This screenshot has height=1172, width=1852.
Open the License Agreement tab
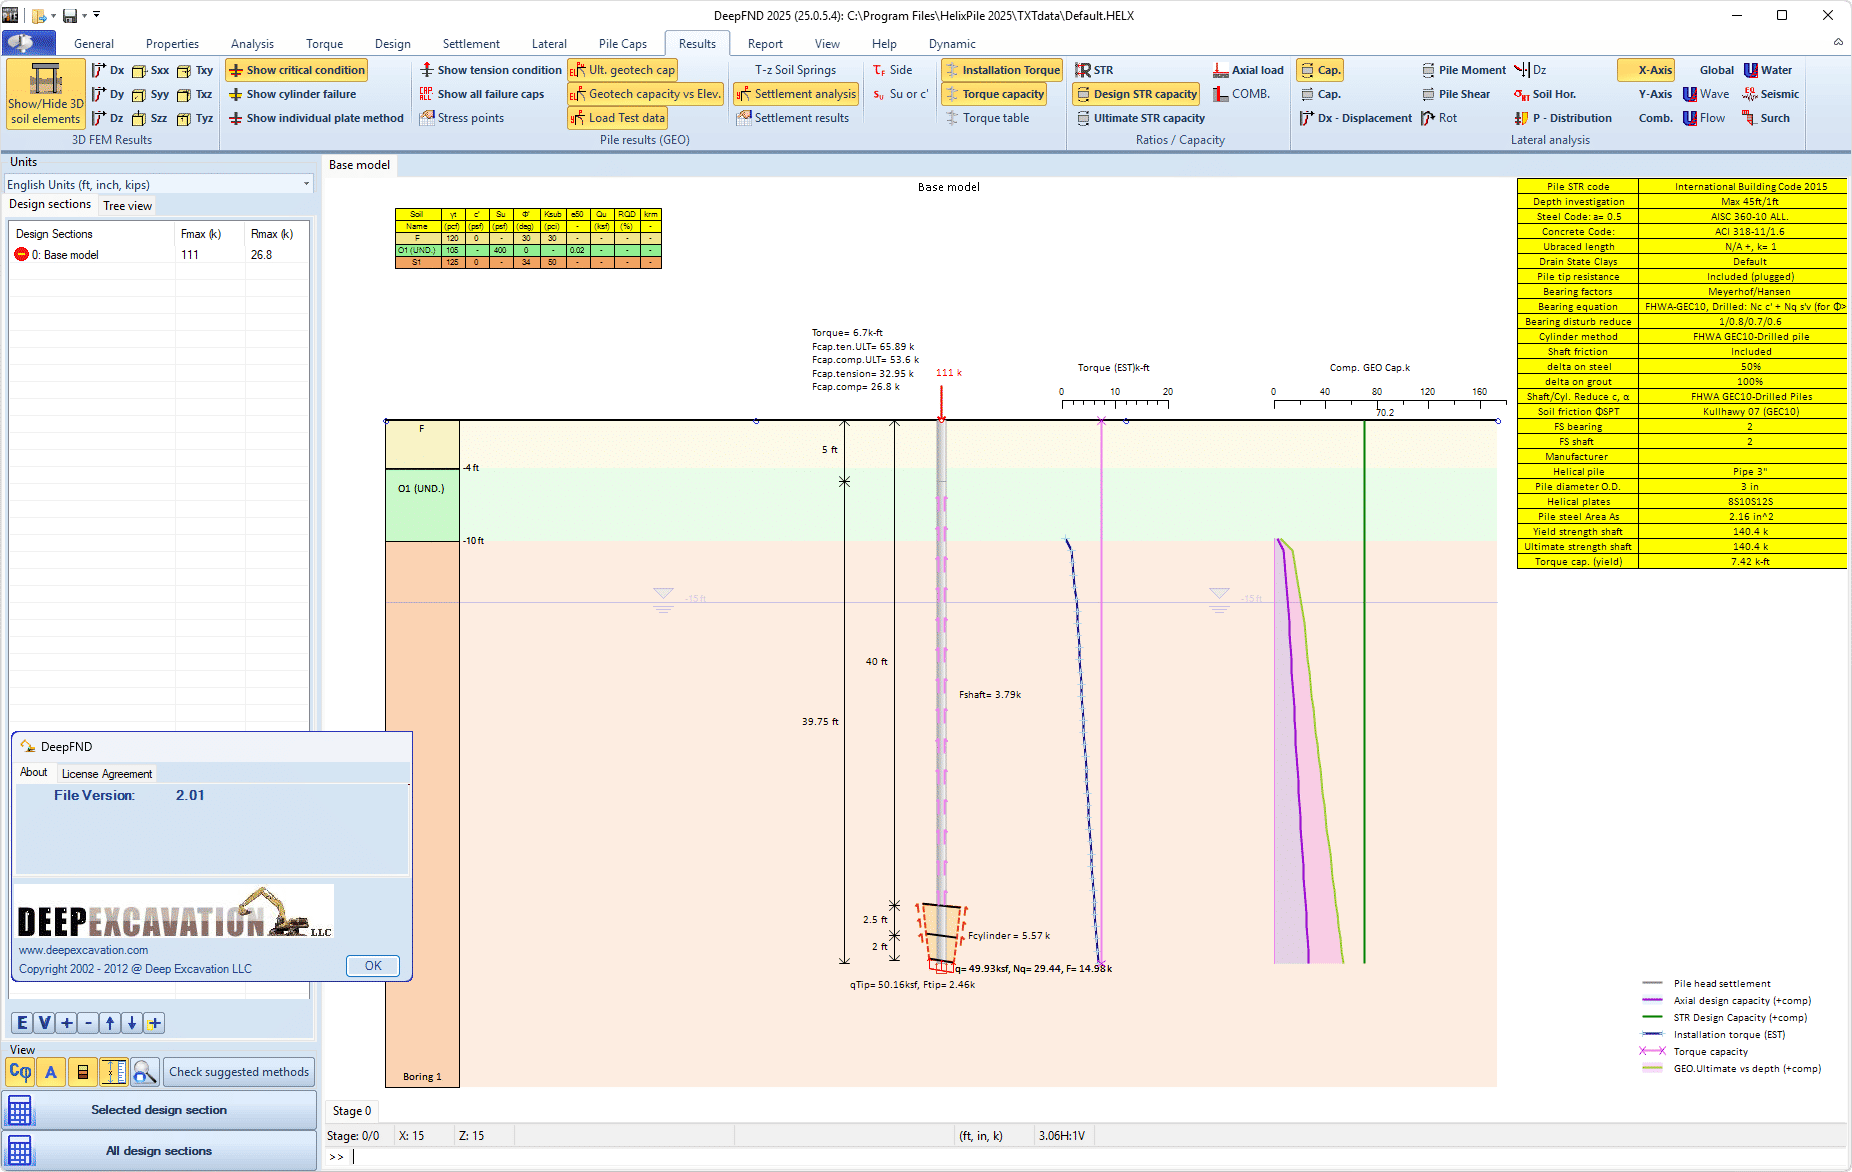click(x=107, y=774)
